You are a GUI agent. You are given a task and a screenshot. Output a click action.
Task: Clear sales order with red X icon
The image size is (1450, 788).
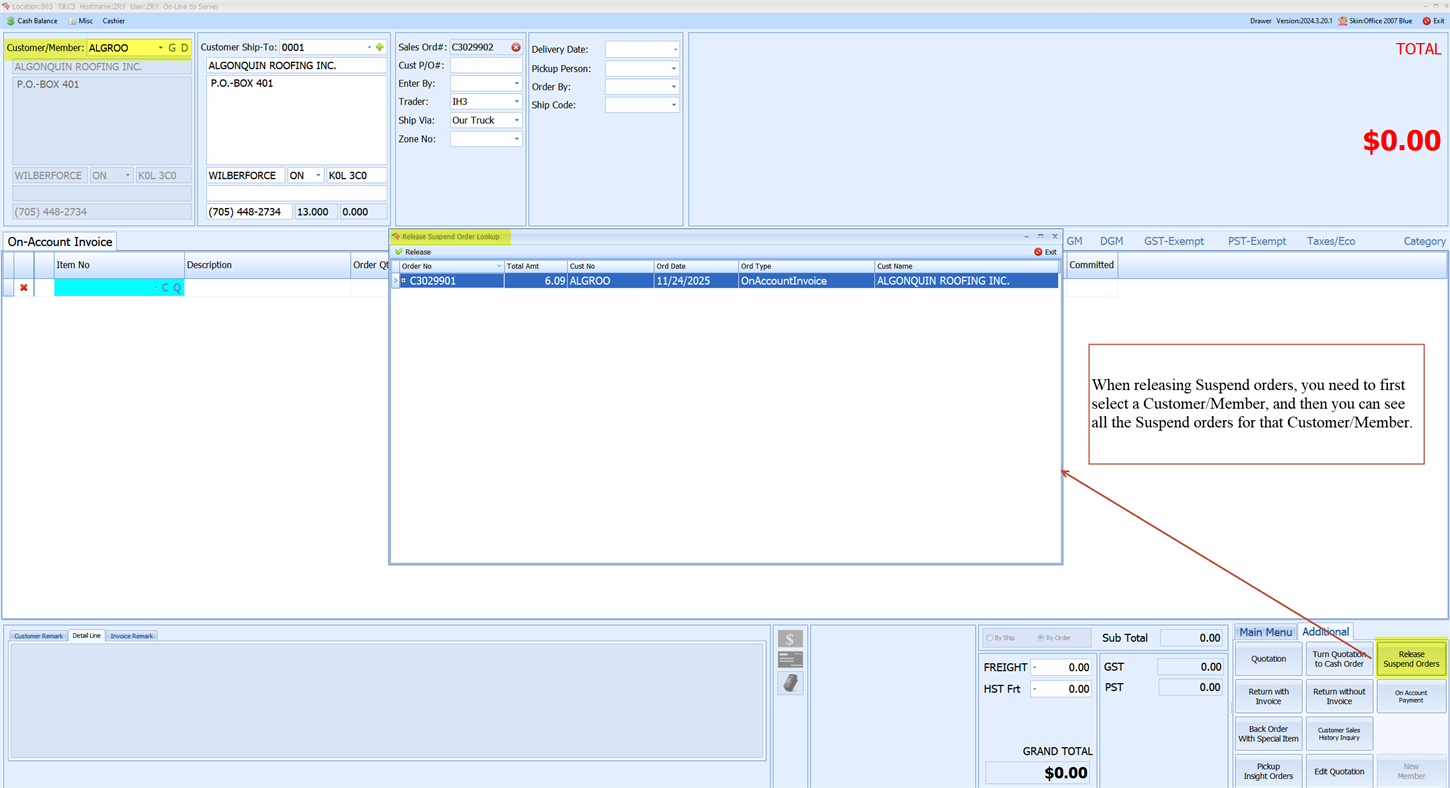pyautogui.click(x=516, y=47)
